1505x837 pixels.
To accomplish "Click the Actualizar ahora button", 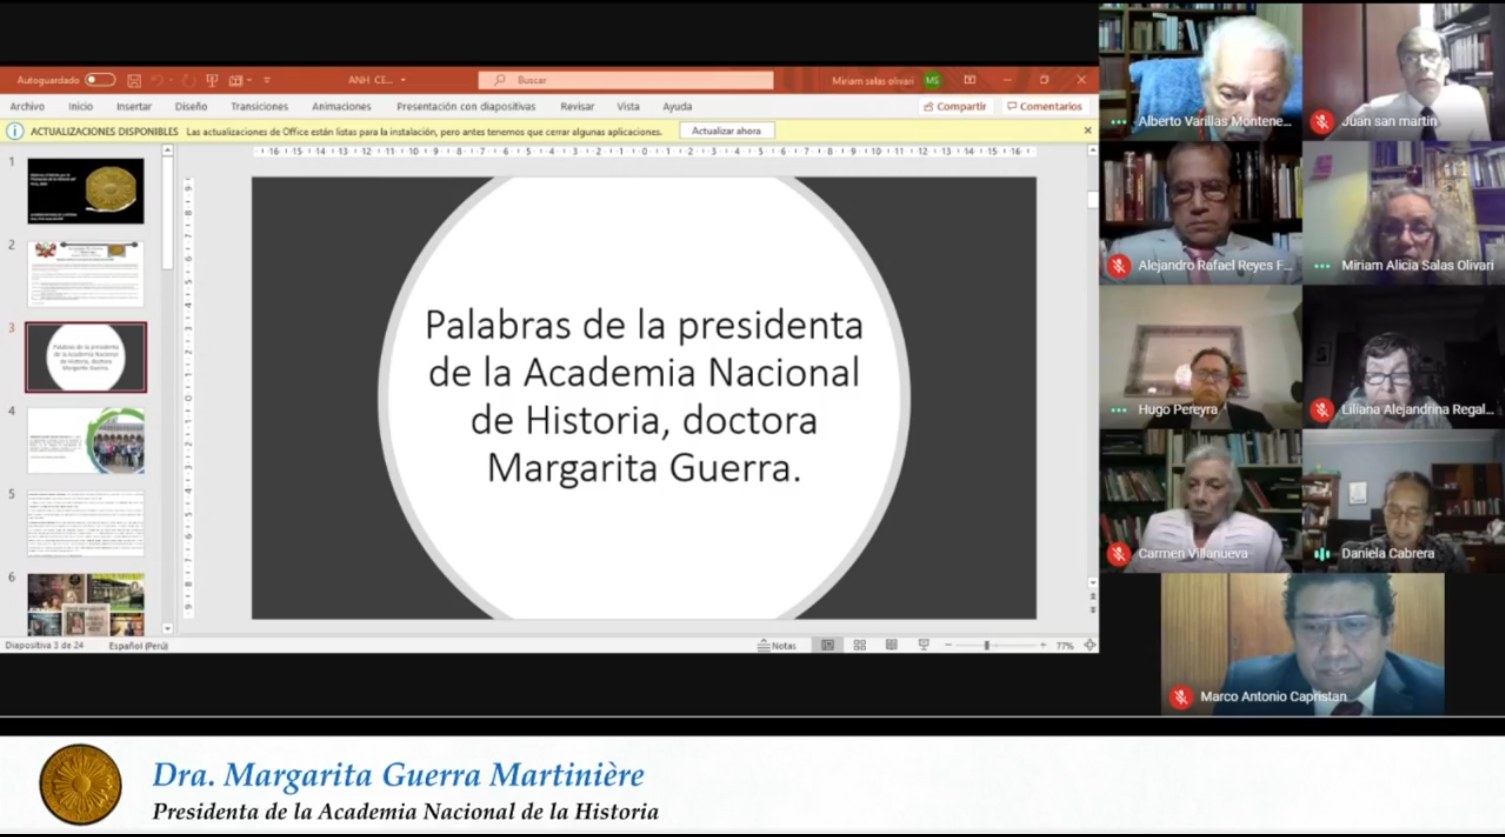I will (726, 131).
